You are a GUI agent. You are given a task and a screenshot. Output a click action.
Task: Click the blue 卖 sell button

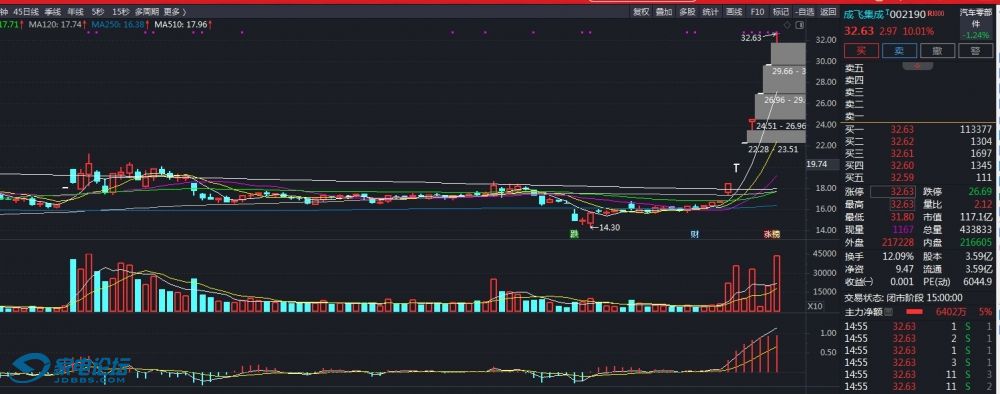point(899,51)
